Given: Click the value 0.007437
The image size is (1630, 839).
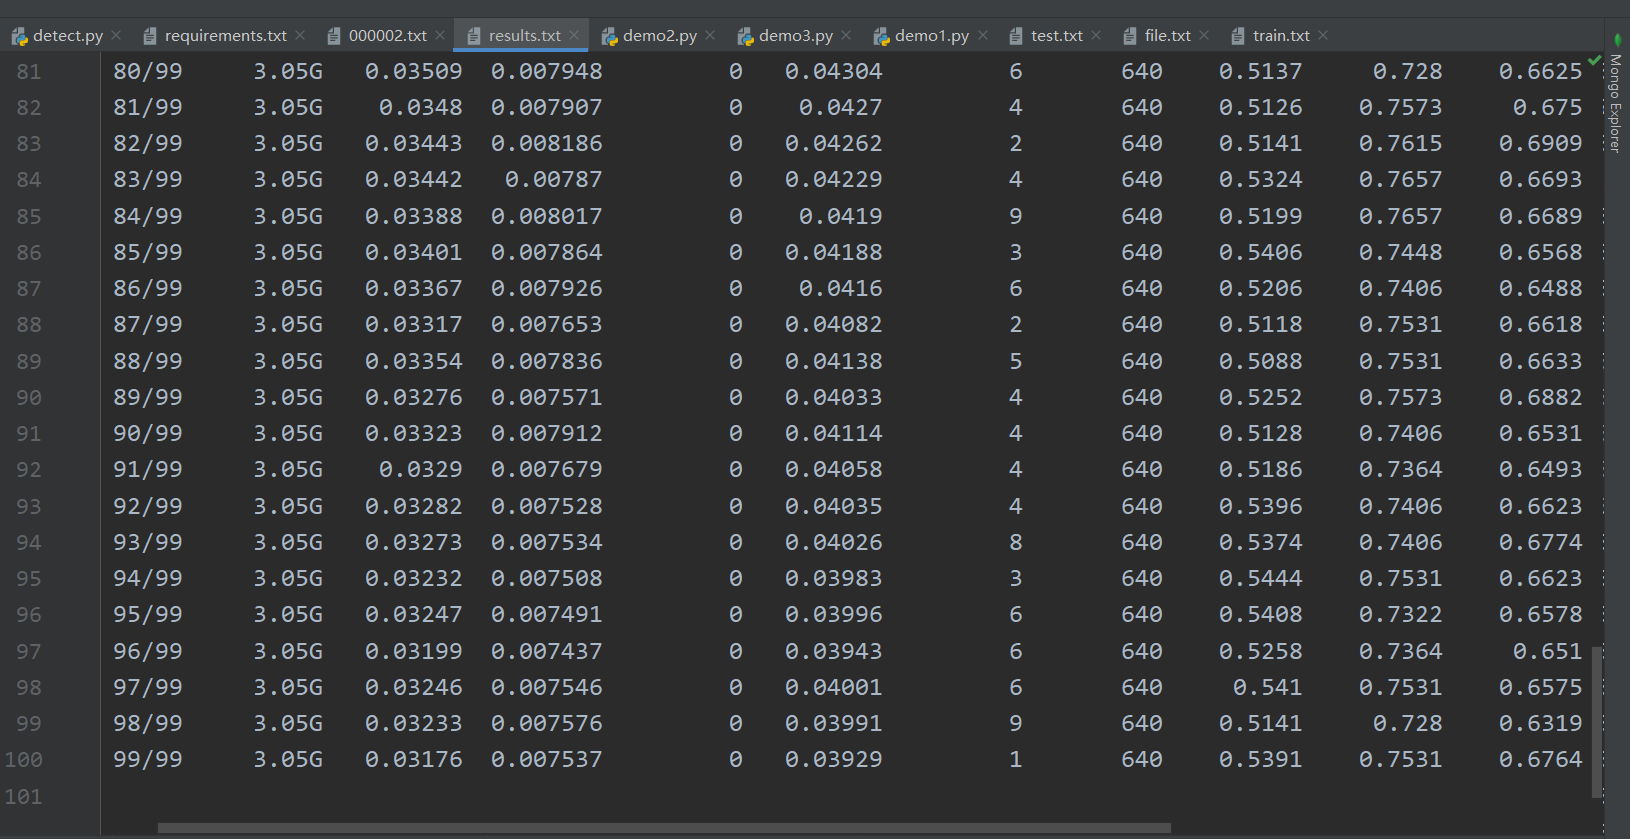Looking at the screenshot, I should tap(547, 652).
